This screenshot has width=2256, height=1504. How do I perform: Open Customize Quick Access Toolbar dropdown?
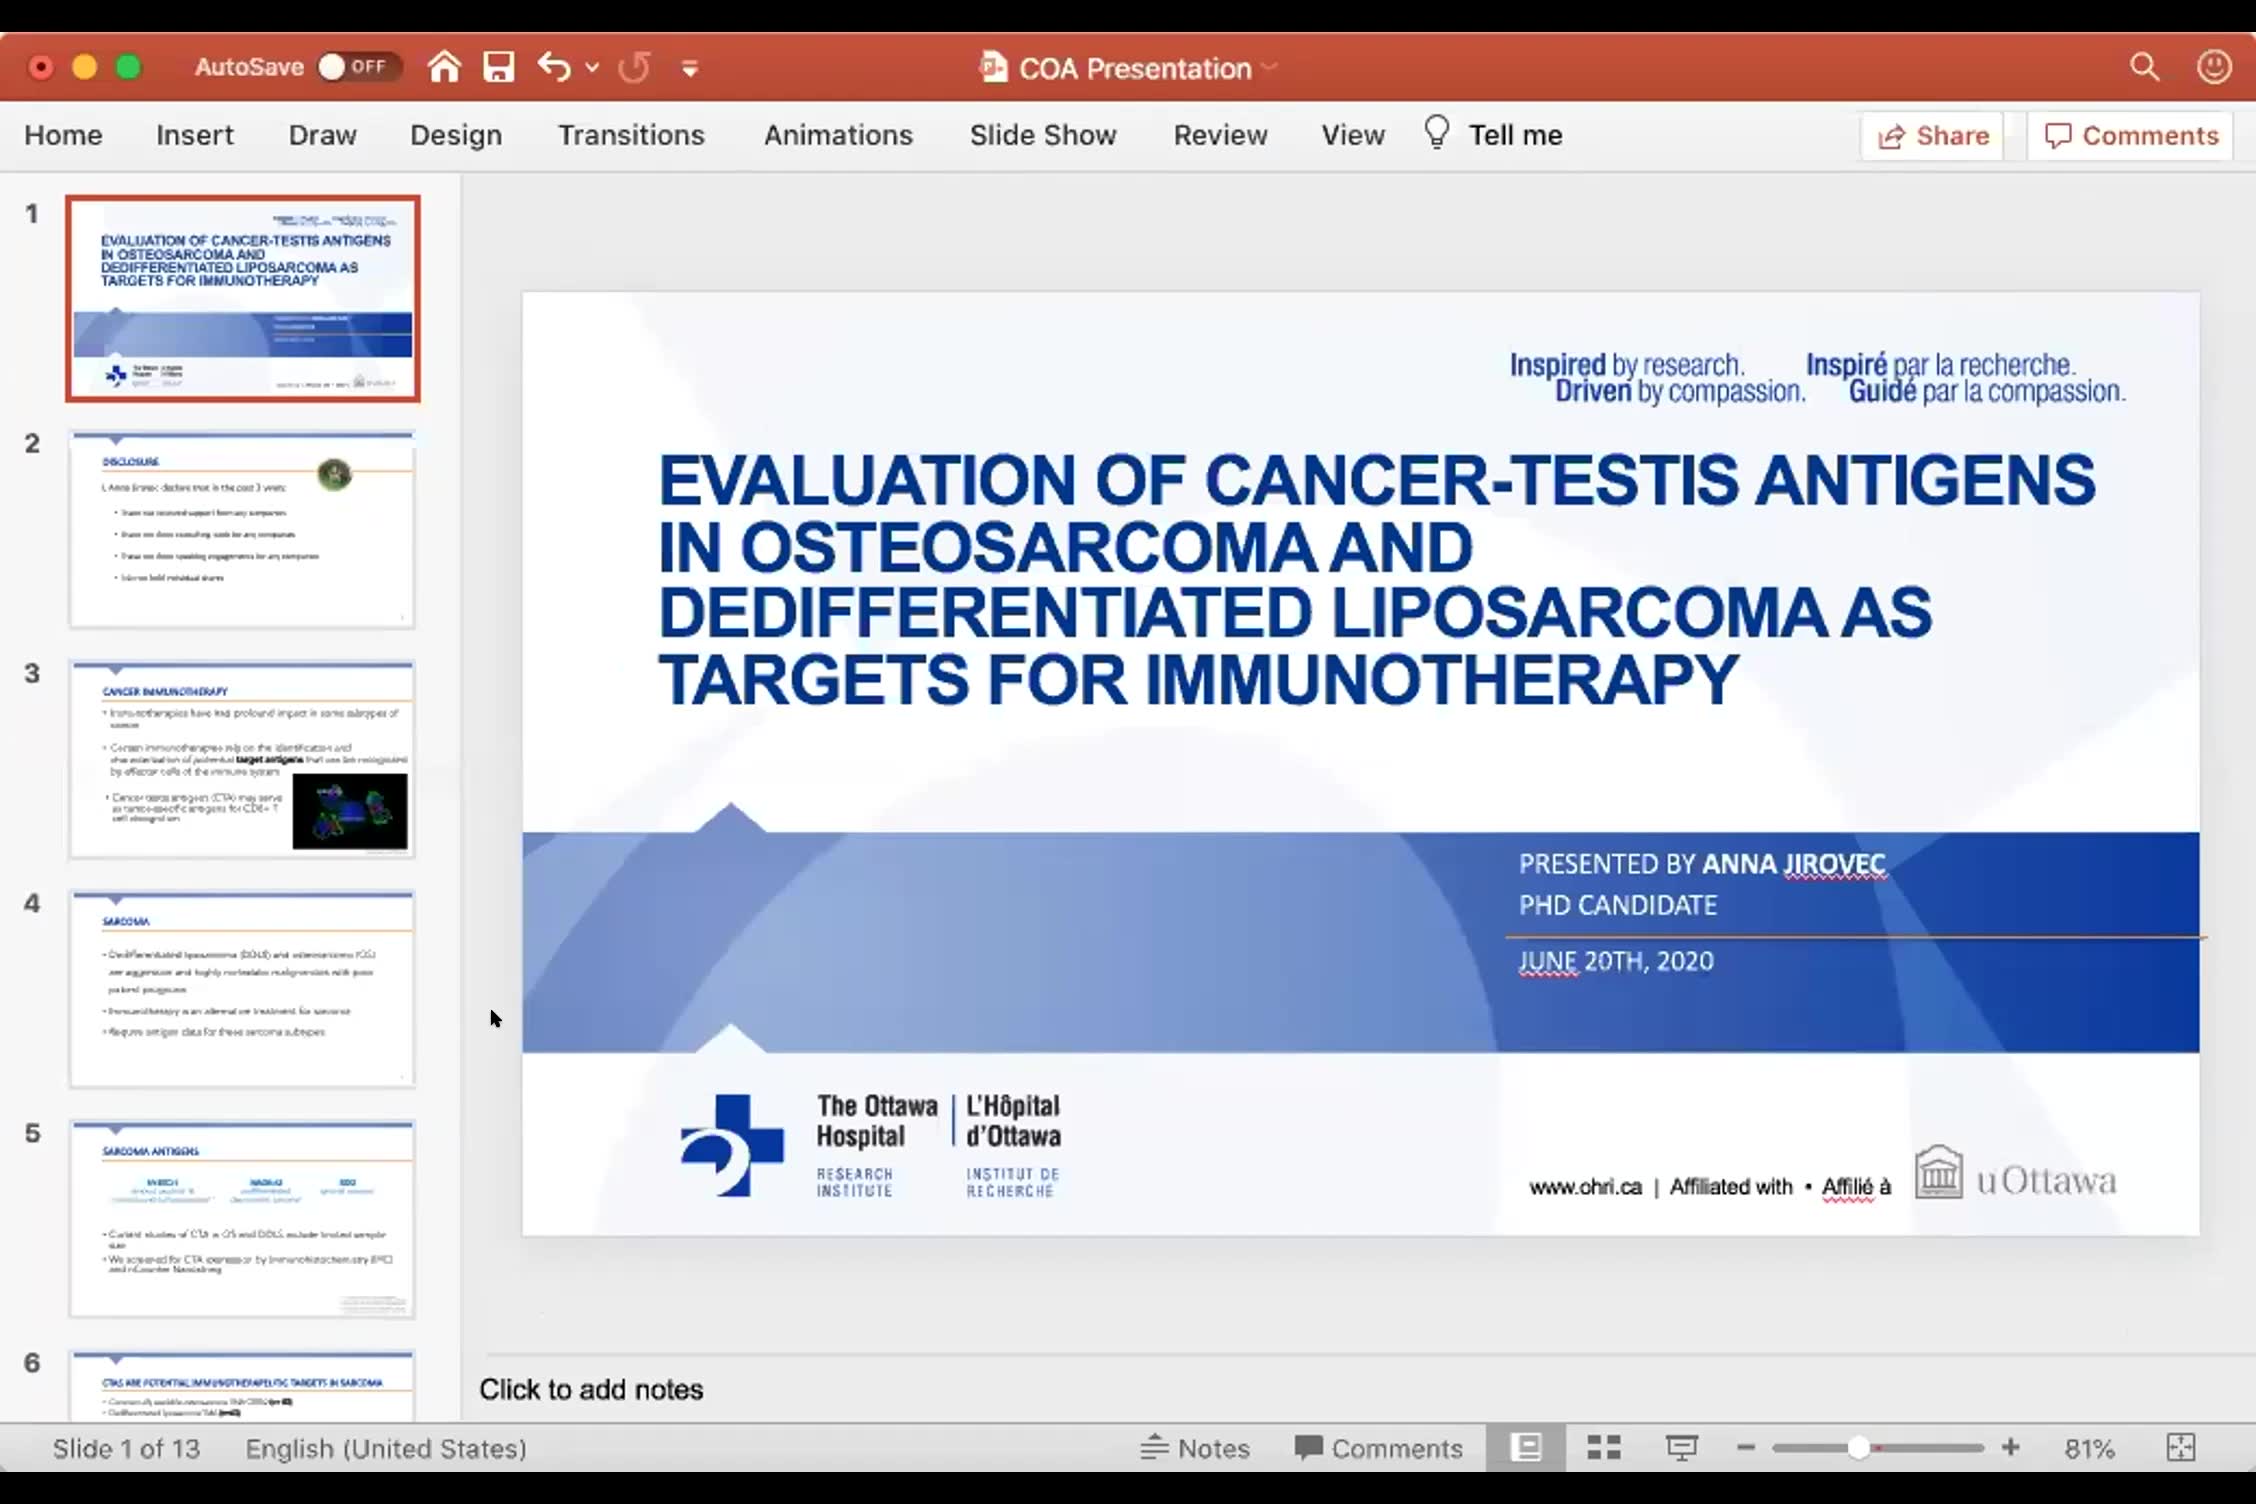coord(689,68)
